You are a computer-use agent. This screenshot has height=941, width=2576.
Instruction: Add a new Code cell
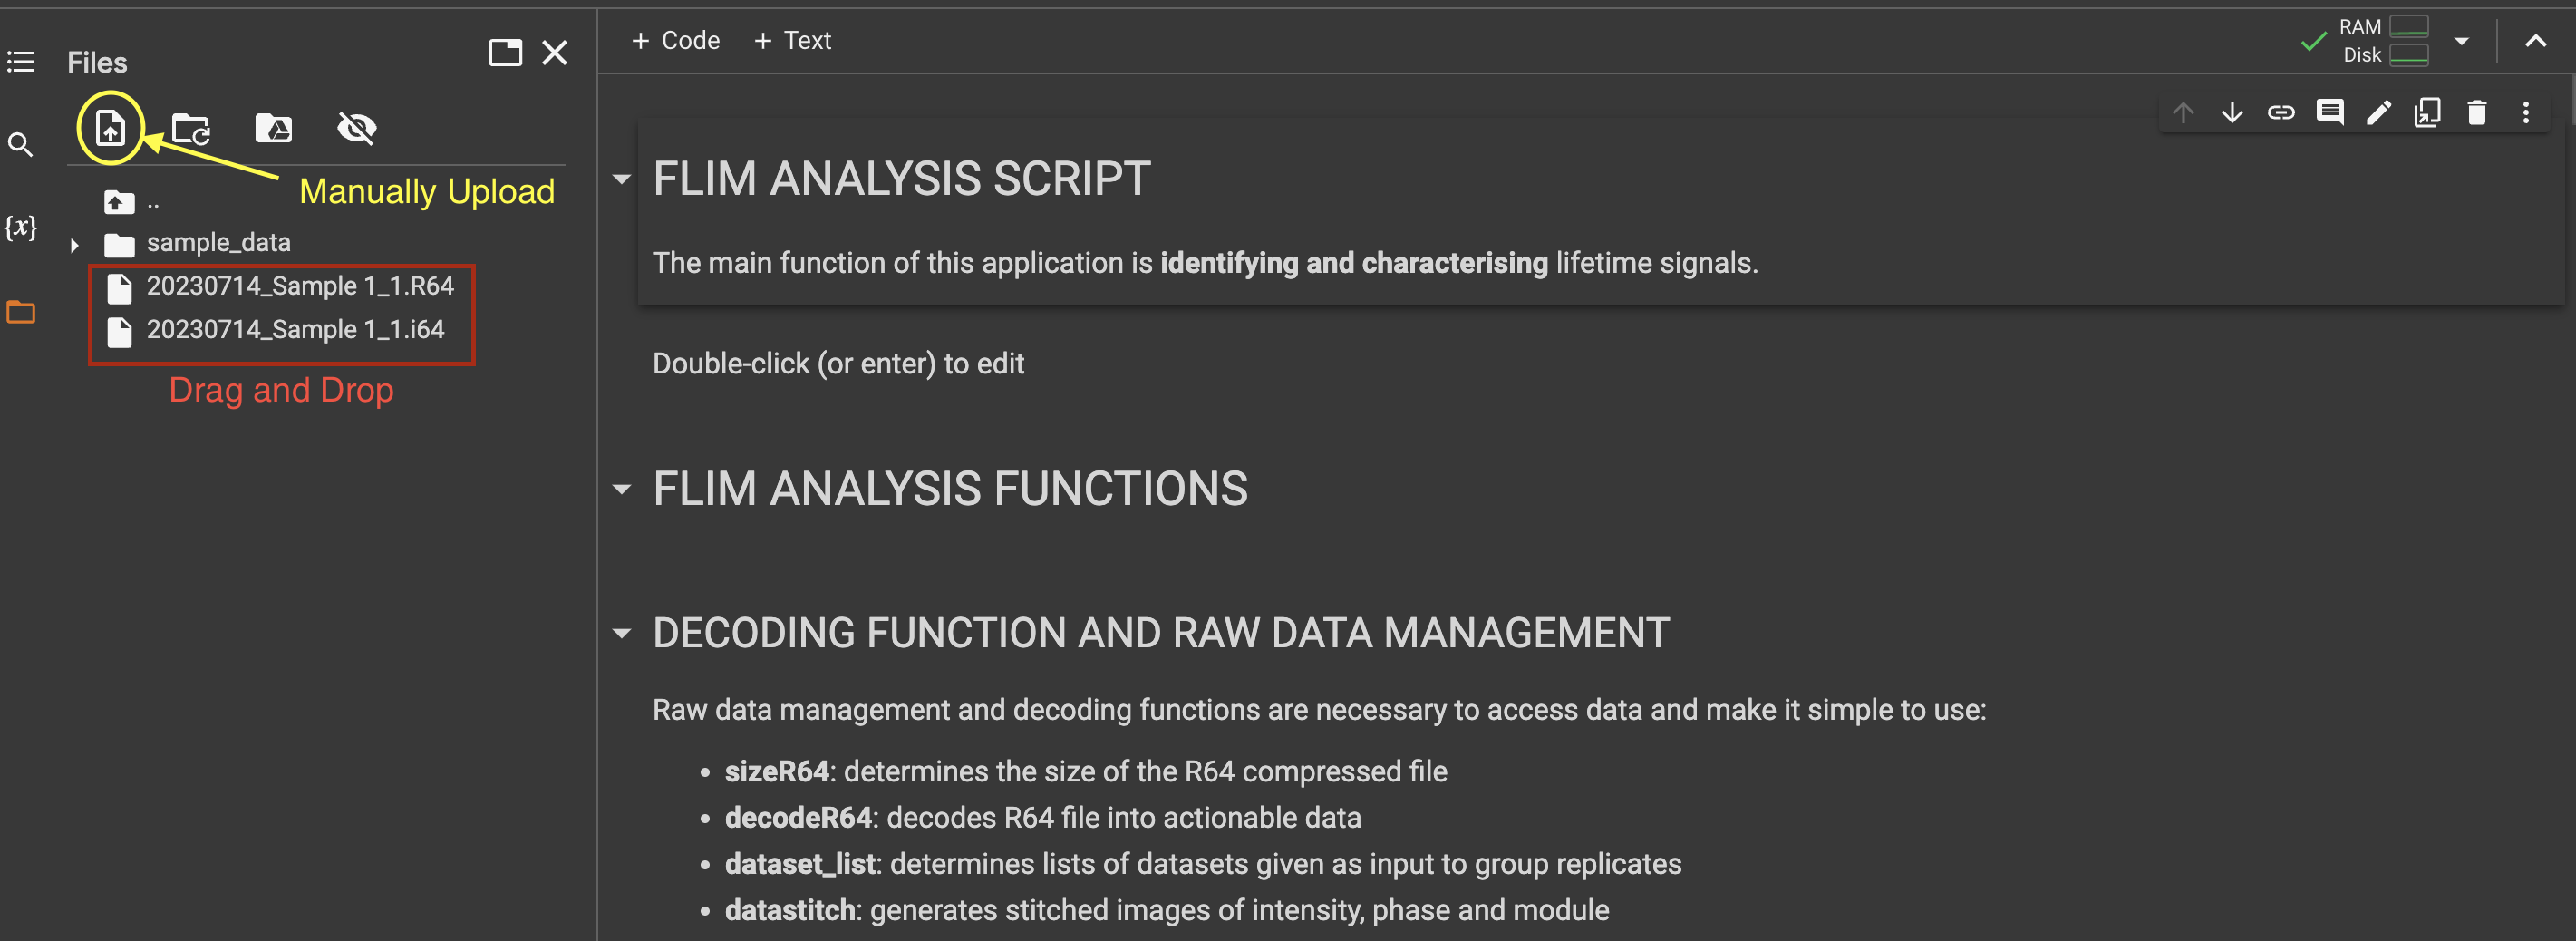676,40
